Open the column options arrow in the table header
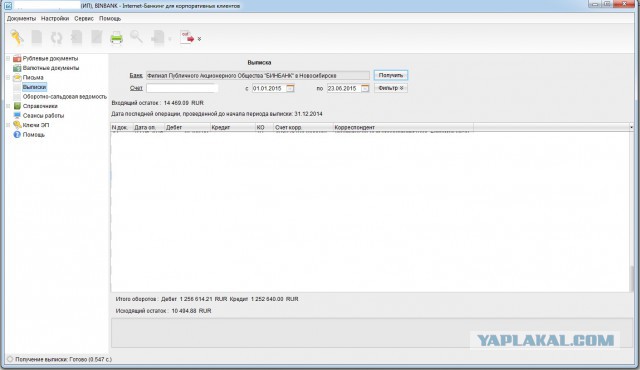 coord(631,128)
